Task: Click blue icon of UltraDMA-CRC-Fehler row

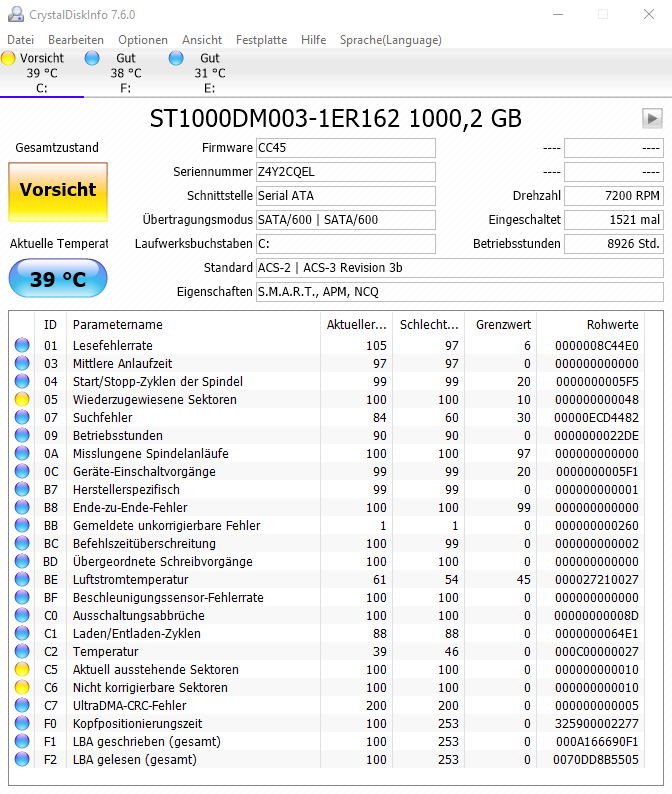Action: pos(22,705)
